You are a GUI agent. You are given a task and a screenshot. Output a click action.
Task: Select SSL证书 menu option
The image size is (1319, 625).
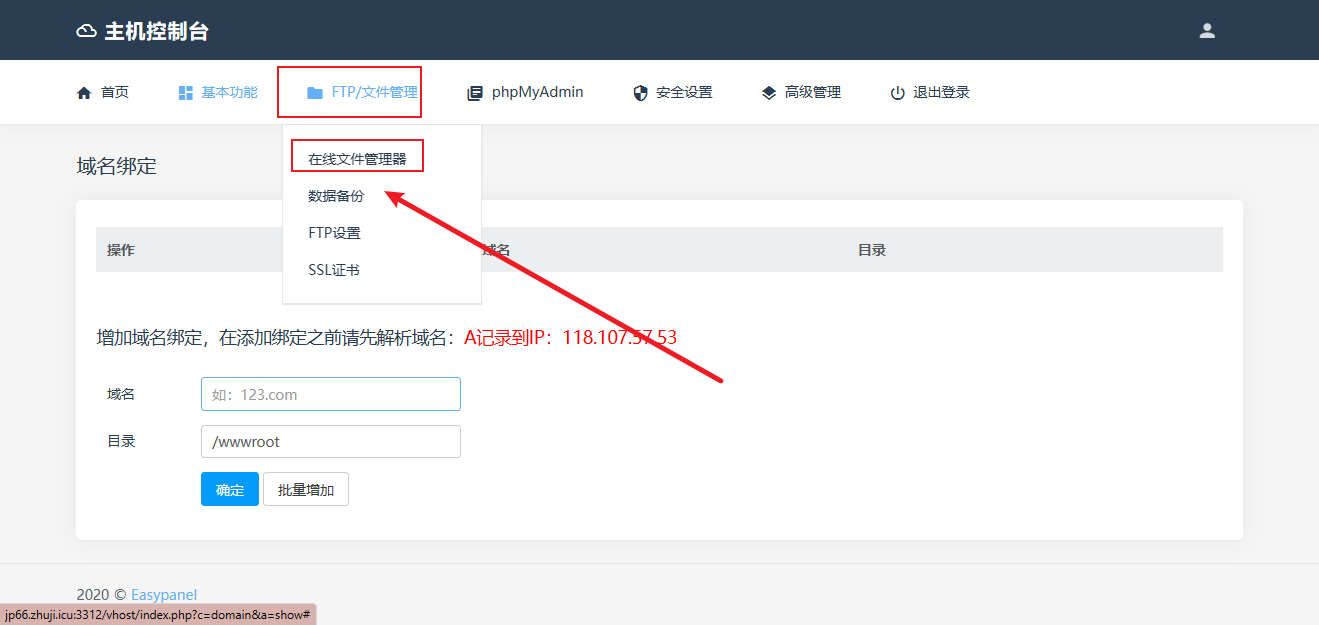tap(333, 270)
